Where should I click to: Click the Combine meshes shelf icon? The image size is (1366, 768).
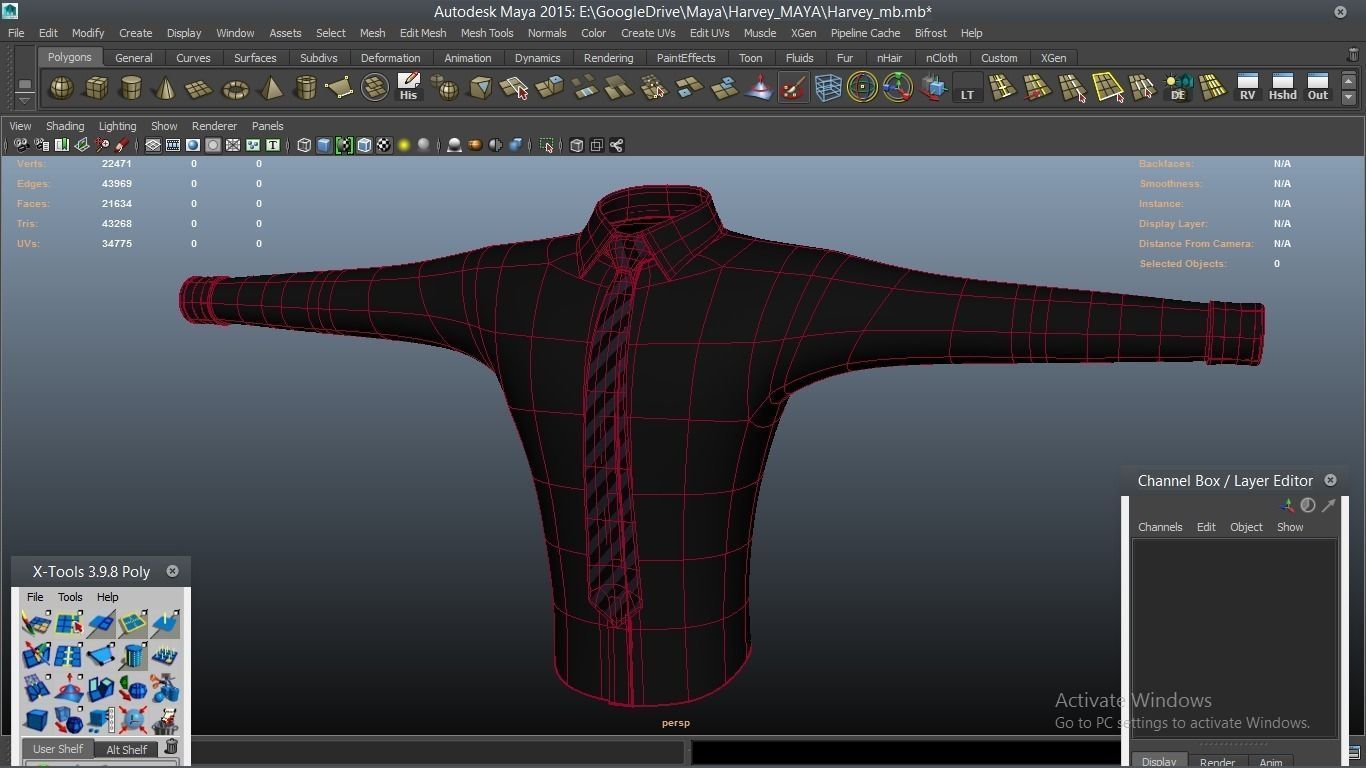(444, 88)
